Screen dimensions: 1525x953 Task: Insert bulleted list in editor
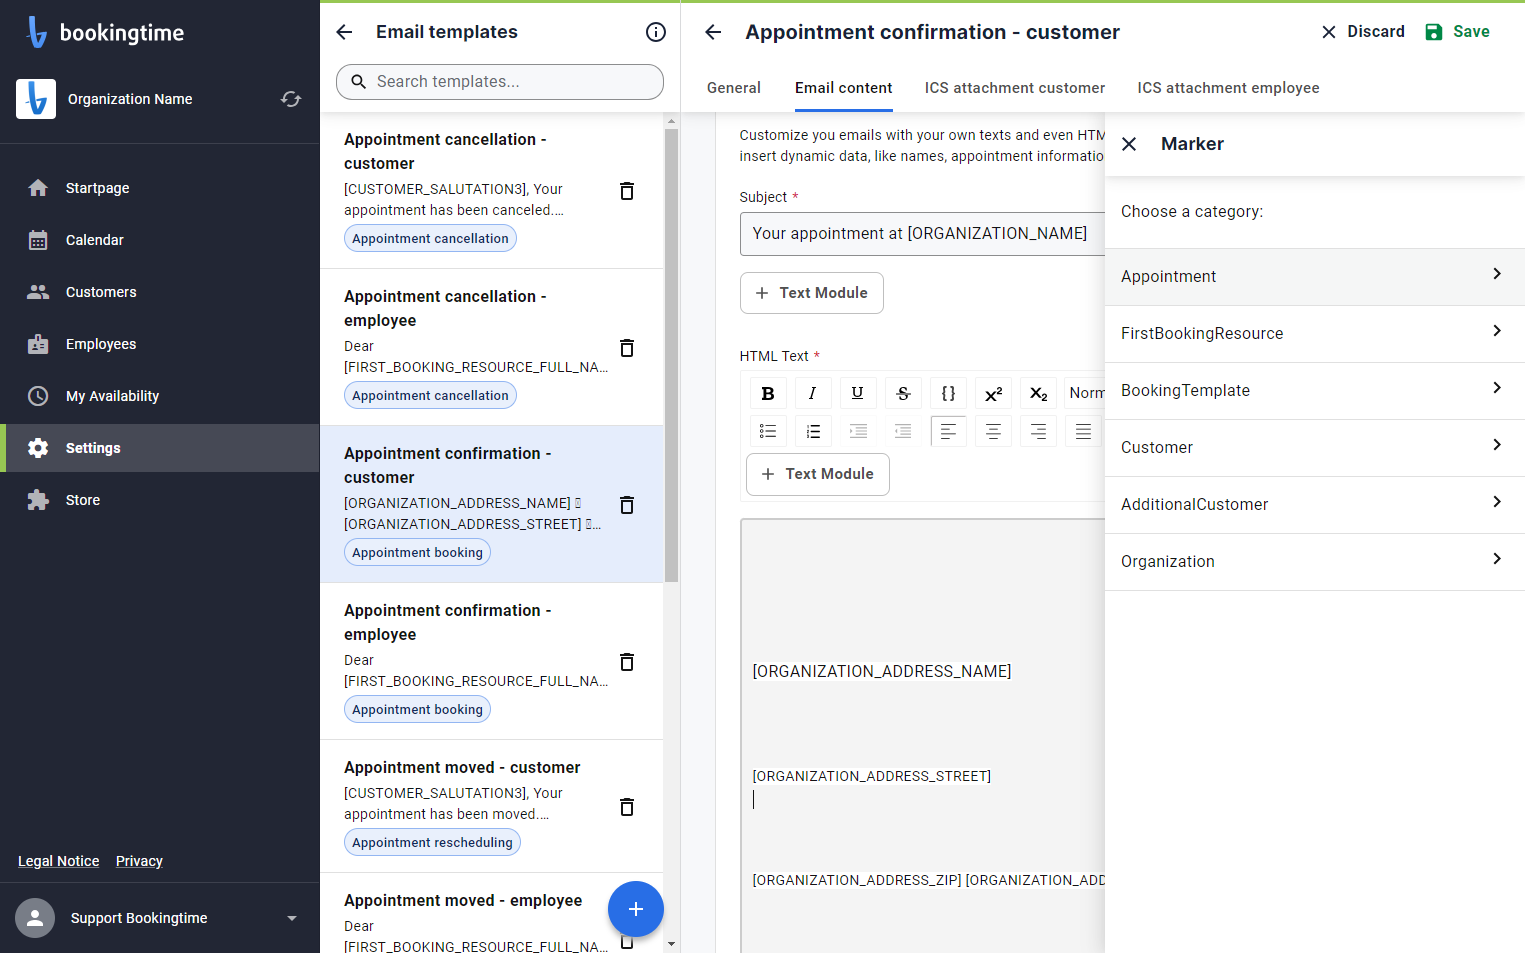[768, 431]
